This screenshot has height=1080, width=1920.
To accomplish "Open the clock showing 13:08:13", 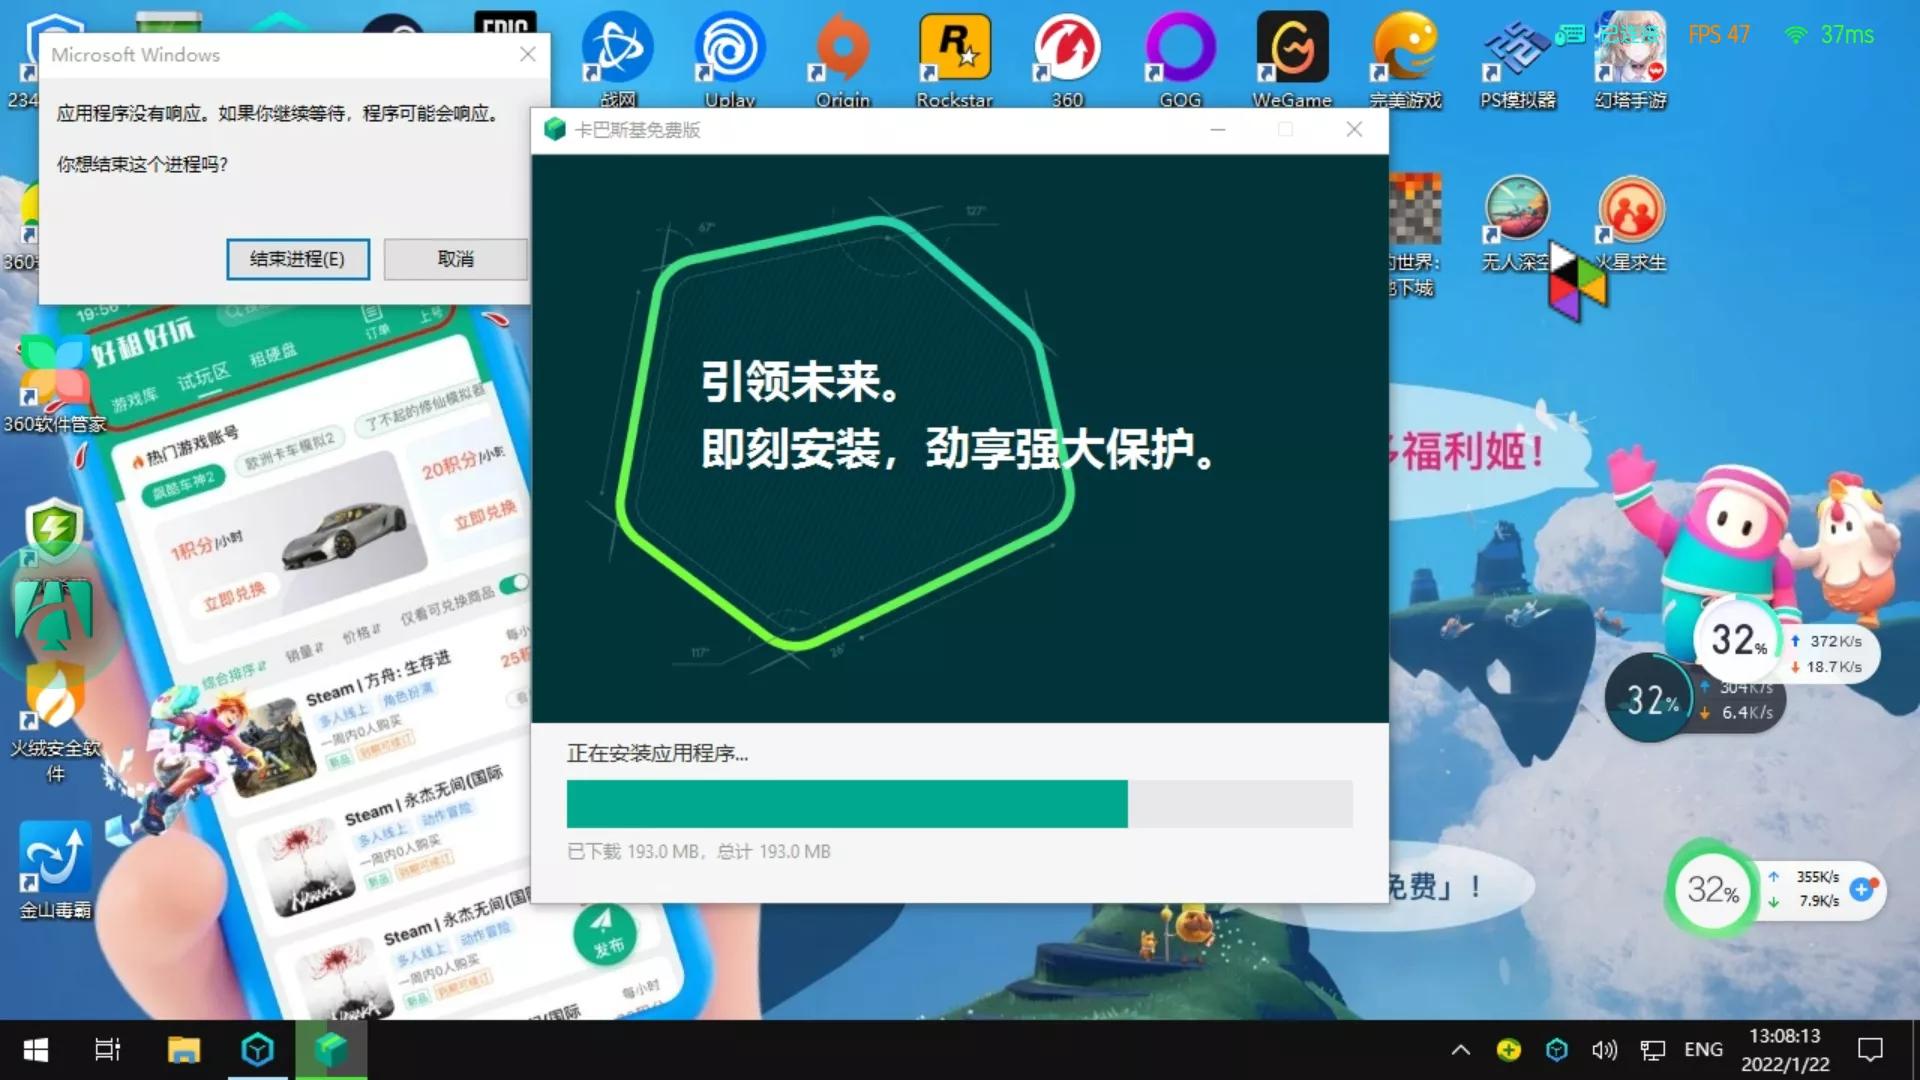I will tap(1785, 1050).
